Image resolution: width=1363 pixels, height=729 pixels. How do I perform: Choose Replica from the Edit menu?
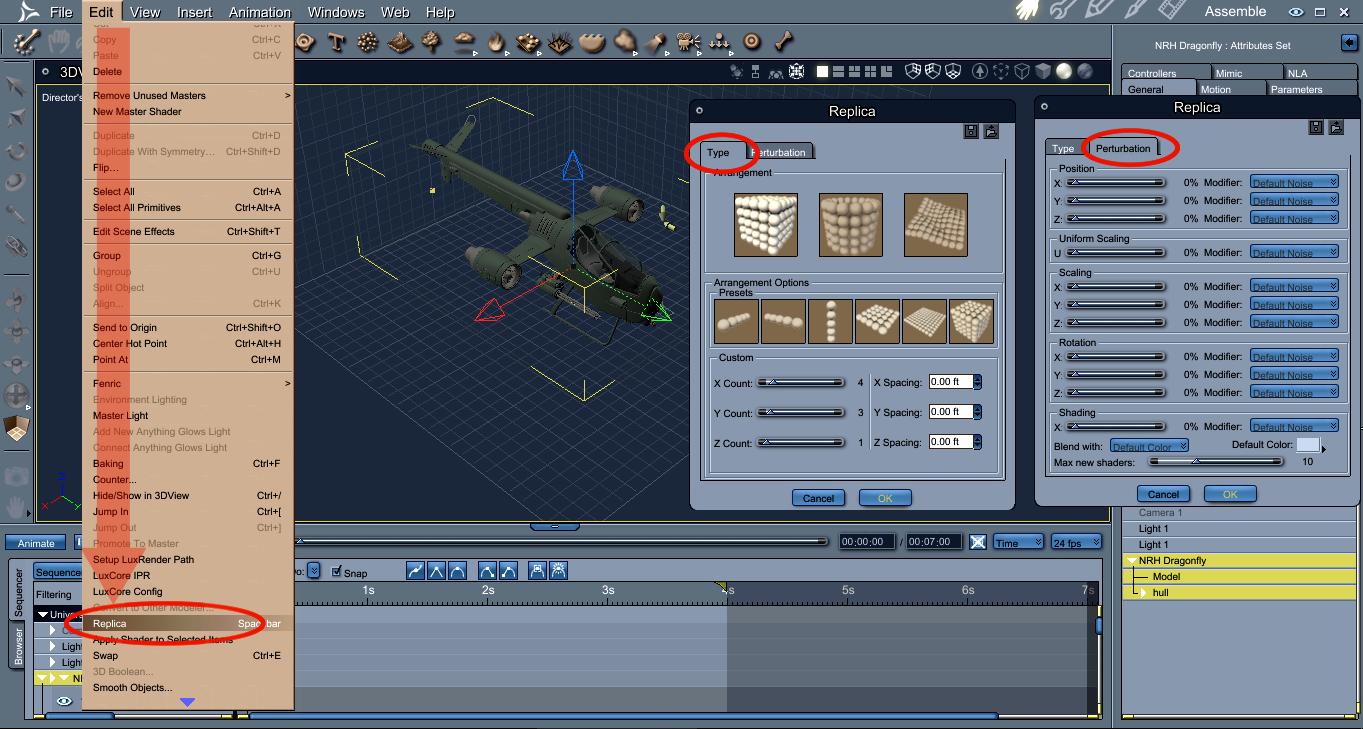[x=188, y=624]
